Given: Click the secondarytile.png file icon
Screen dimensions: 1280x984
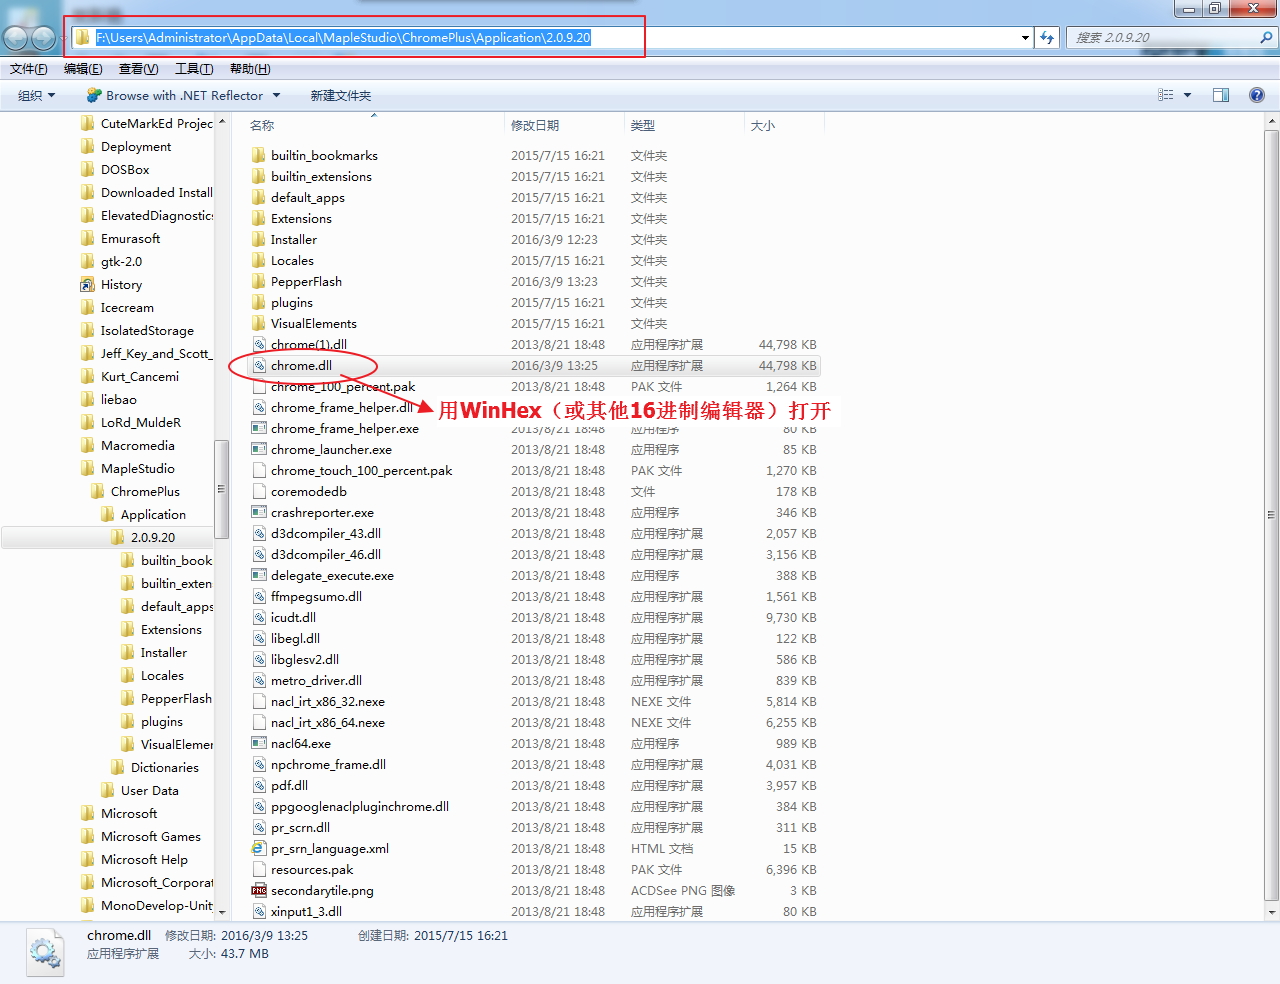Looking at the screenshot, I should [x=259, y=891].
